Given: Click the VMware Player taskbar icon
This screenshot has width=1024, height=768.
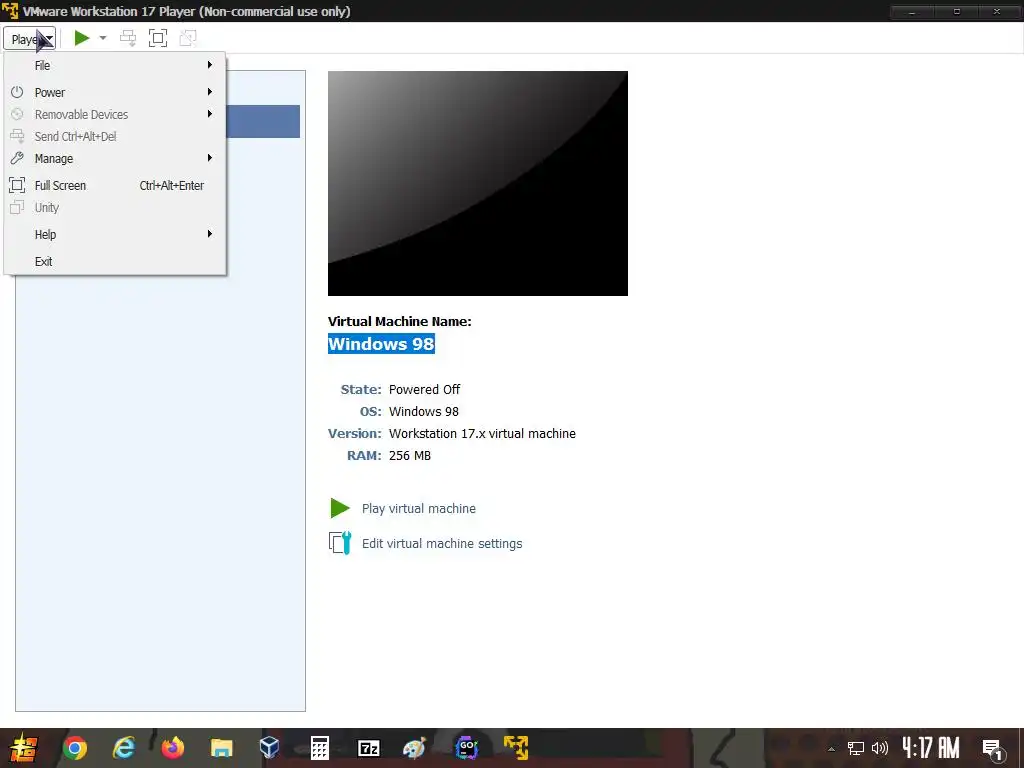Looking at the screenshot, I should (516, 748).
